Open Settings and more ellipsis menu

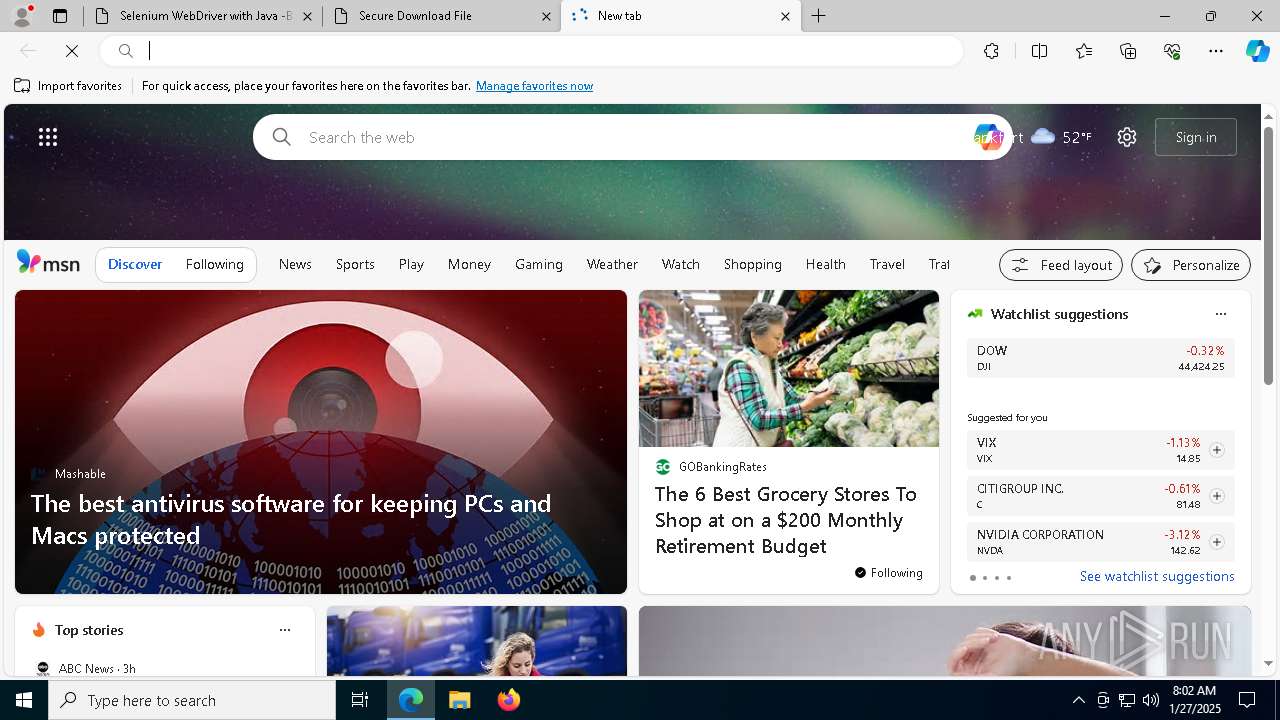[x=1216, y=51]
